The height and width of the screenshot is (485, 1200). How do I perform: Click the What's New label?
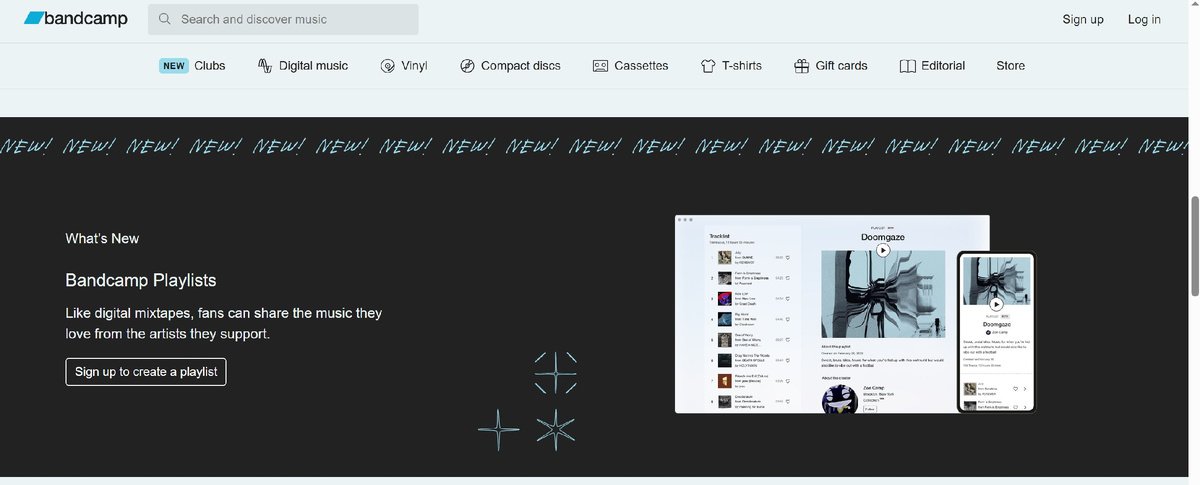102,239
